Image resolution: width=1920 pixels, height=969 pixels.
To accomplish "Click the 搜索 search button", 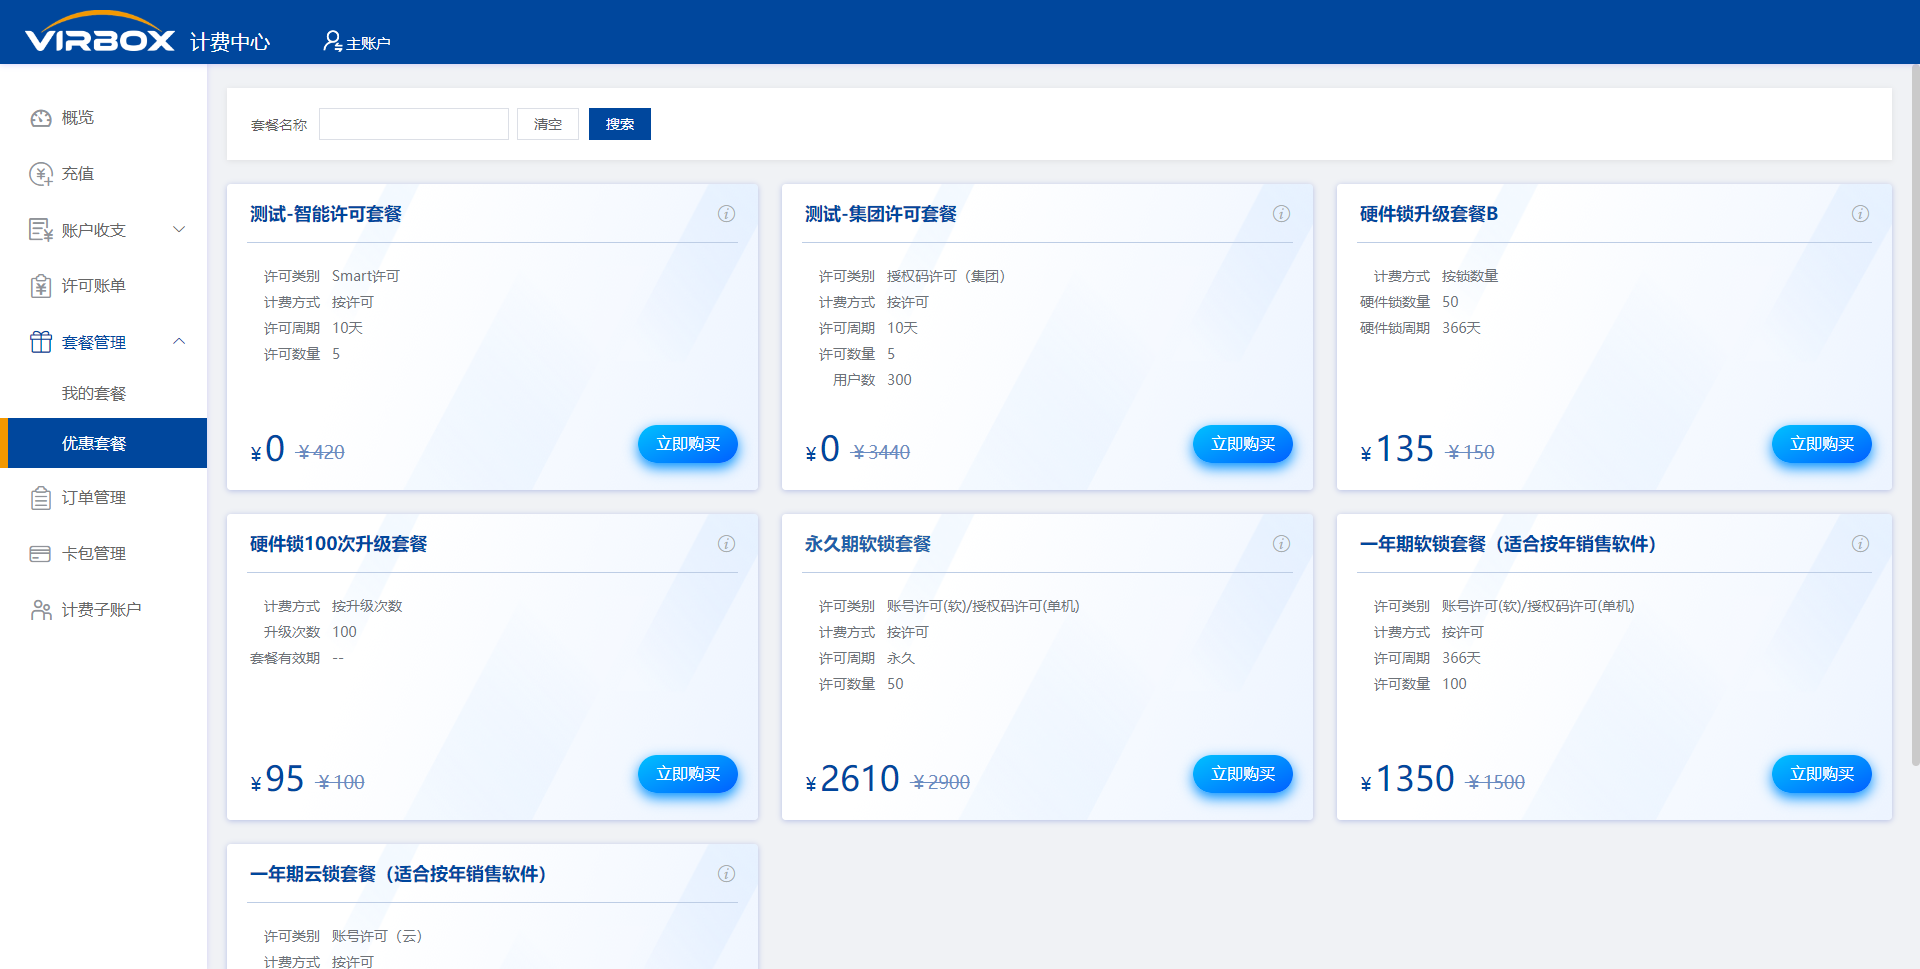I will click(x=620, y=124).
